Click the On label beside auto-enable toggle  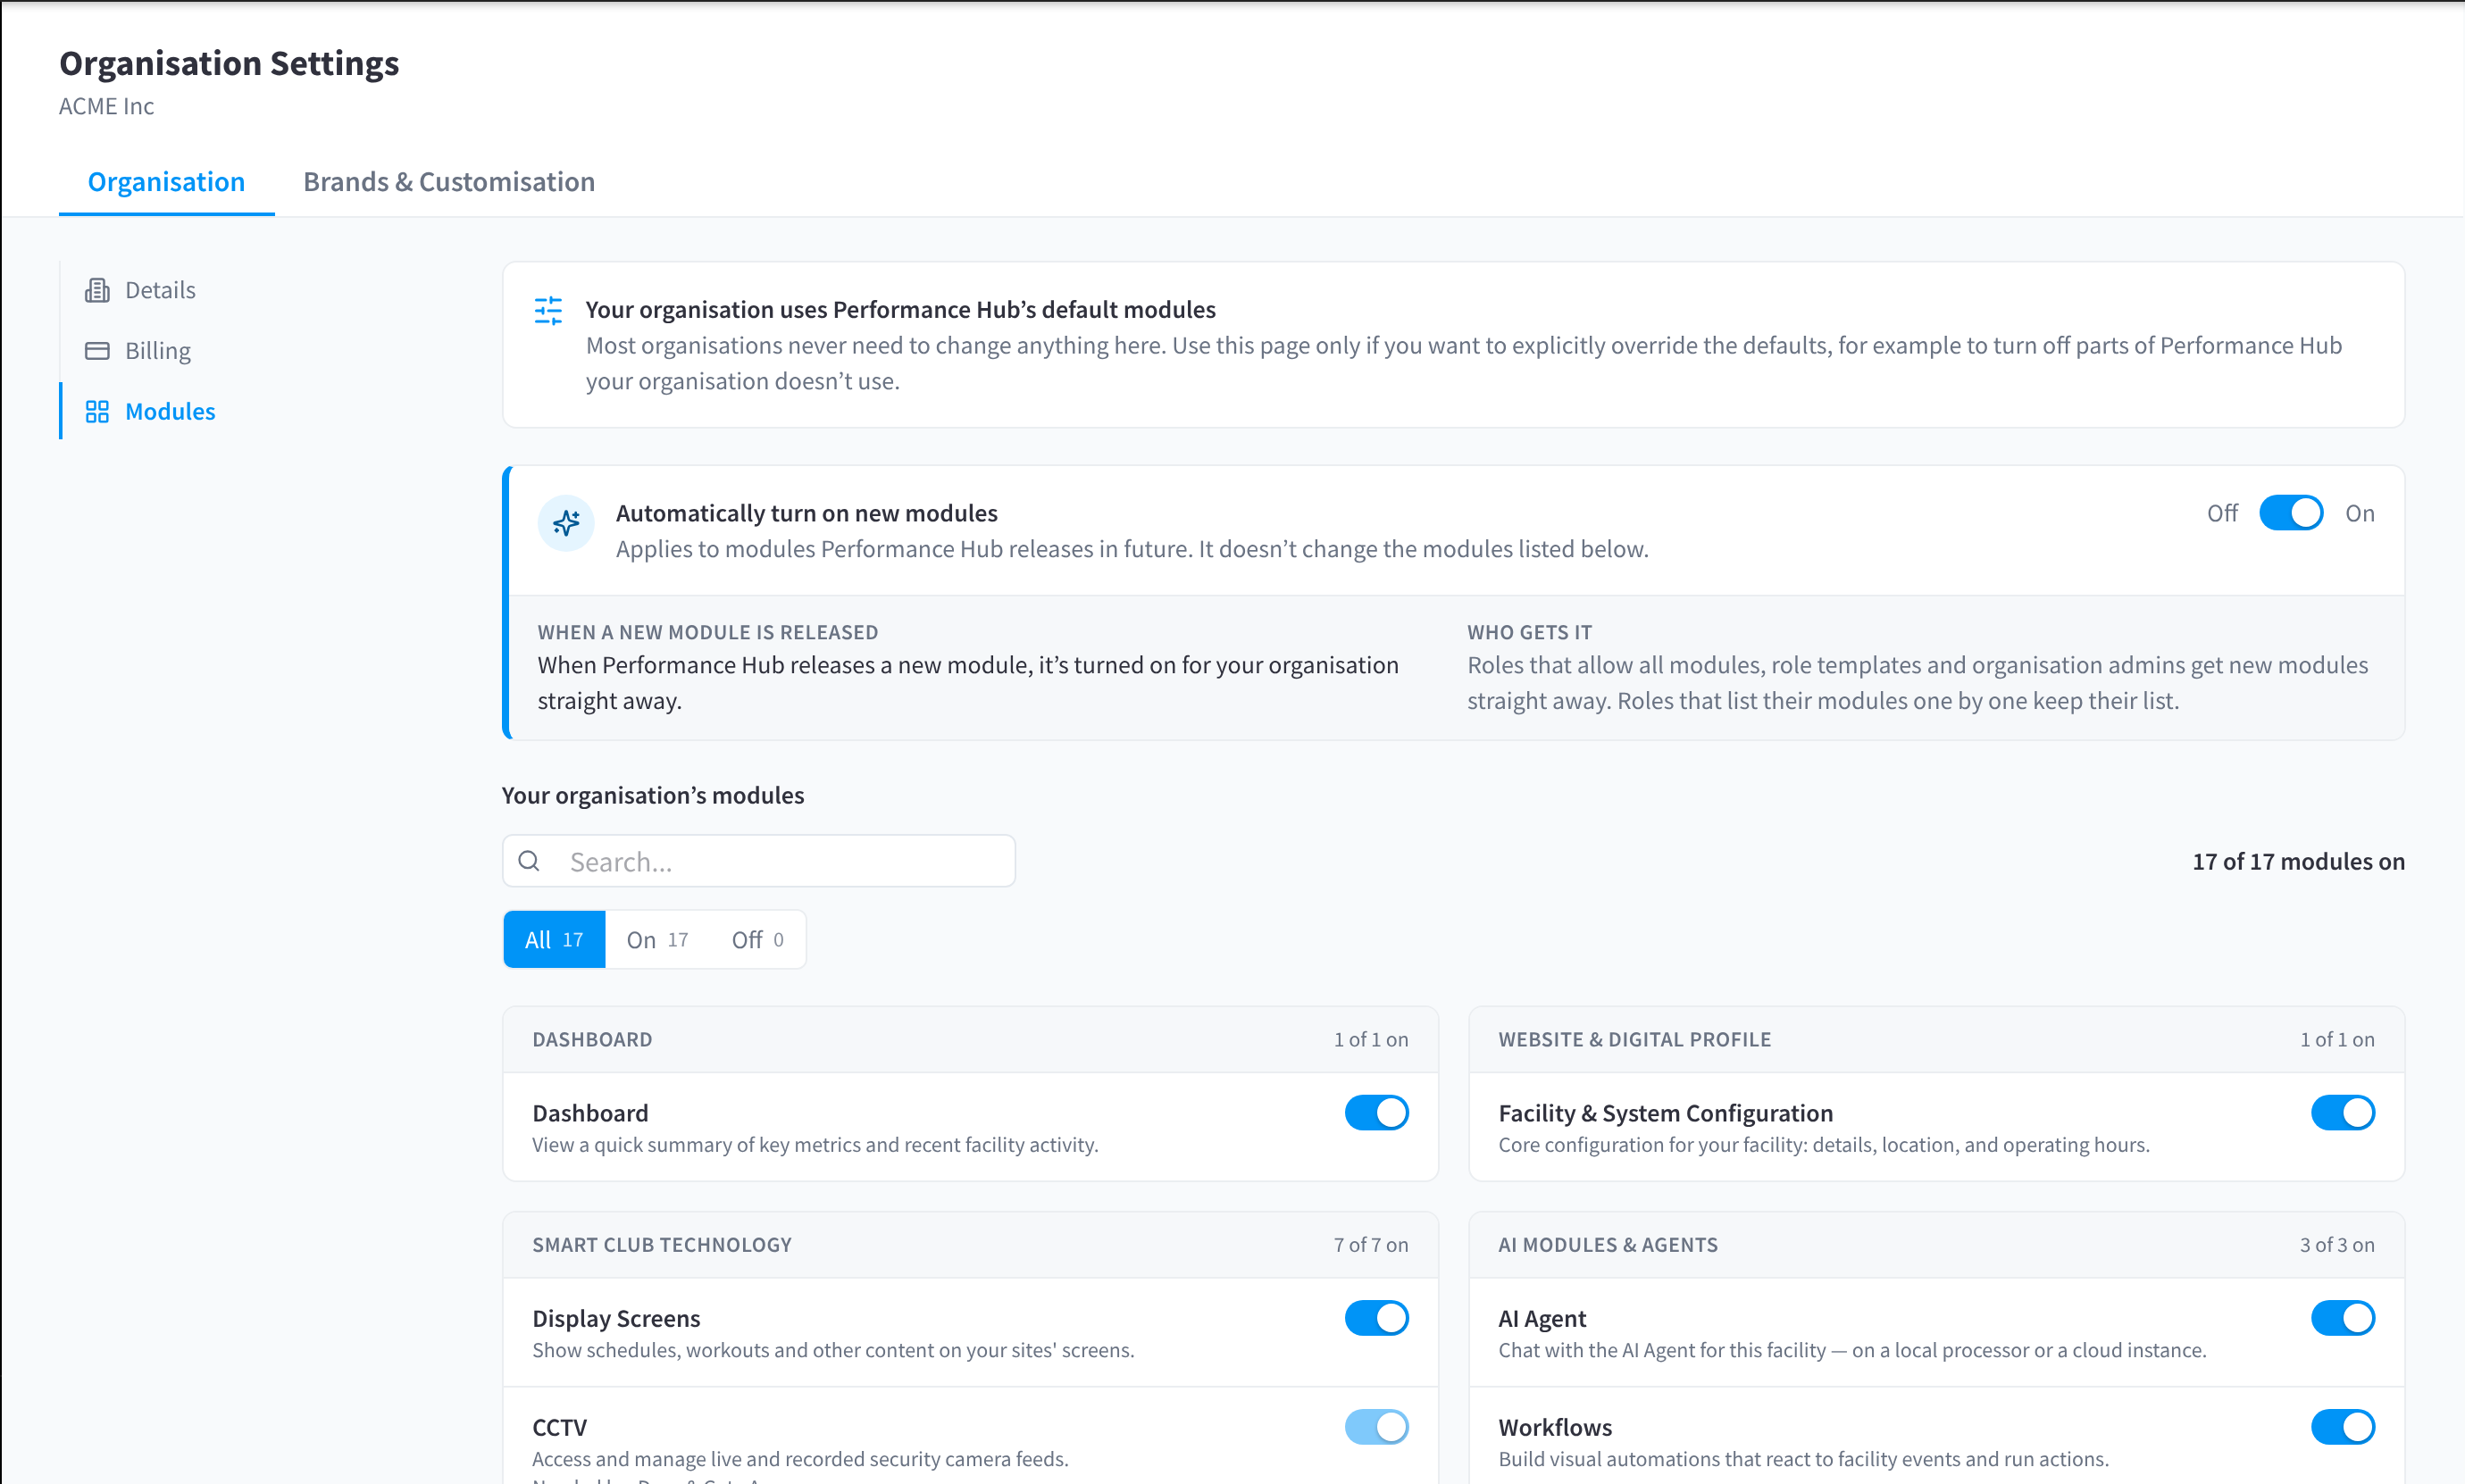(x=2359, y=513)
